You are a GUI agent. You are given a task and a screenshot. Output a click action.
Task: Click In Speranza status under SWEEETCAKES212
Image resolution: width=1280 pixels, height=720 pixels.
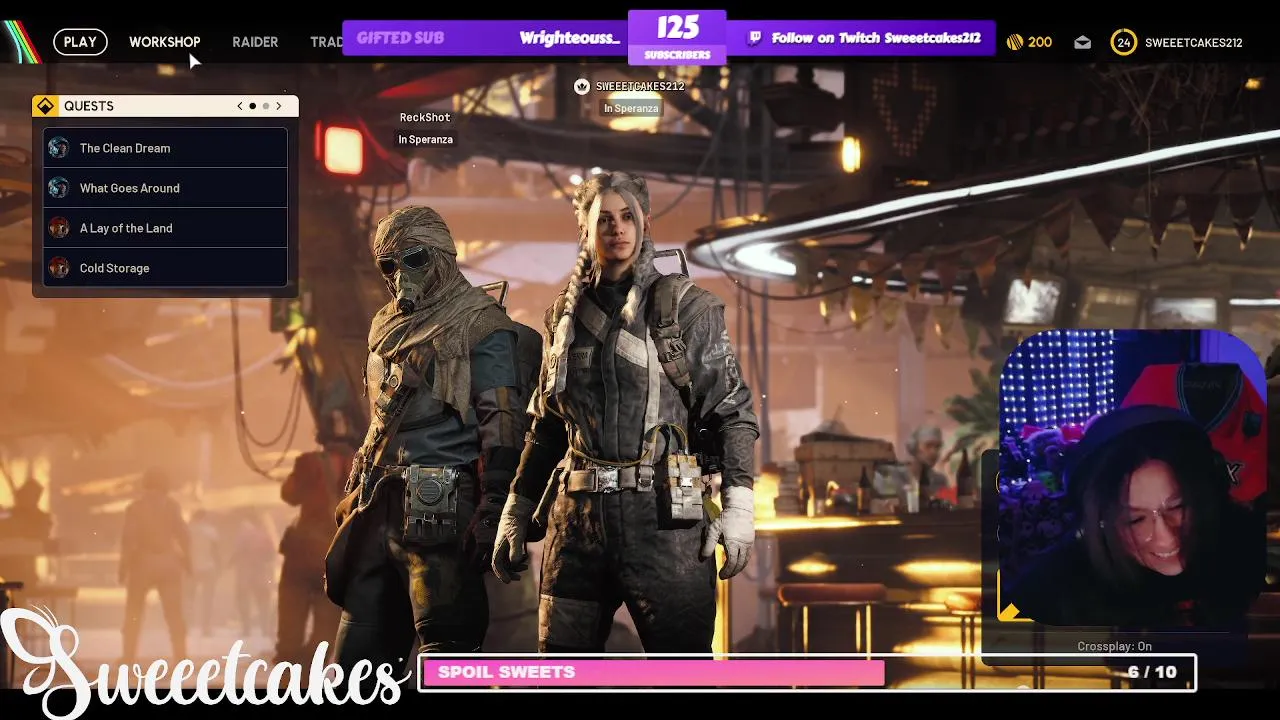point(631,108)
